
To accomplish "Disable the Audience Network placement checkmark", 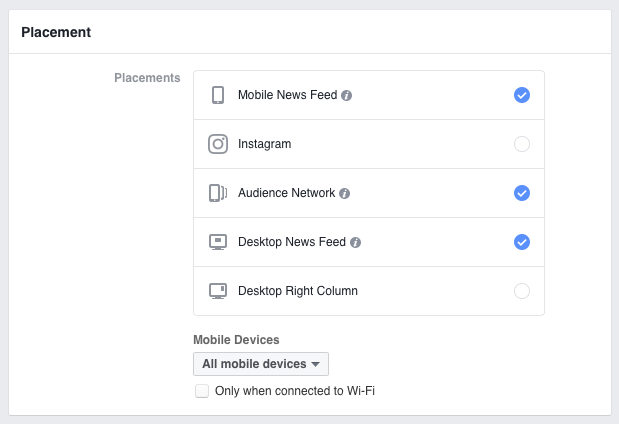I will click(522, 193).
